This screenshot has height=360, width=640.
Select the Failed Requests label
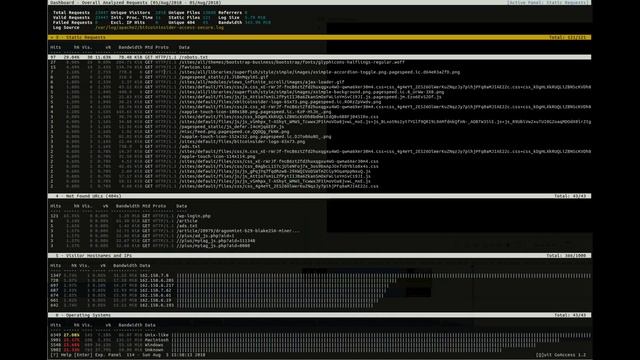[73, 22]
